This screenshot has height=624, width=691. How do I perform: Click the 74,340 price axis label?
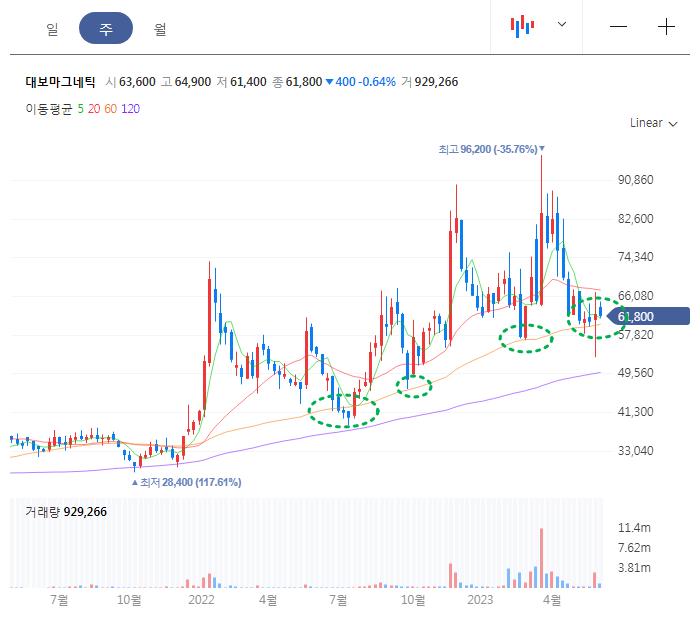tap(635, 257)
